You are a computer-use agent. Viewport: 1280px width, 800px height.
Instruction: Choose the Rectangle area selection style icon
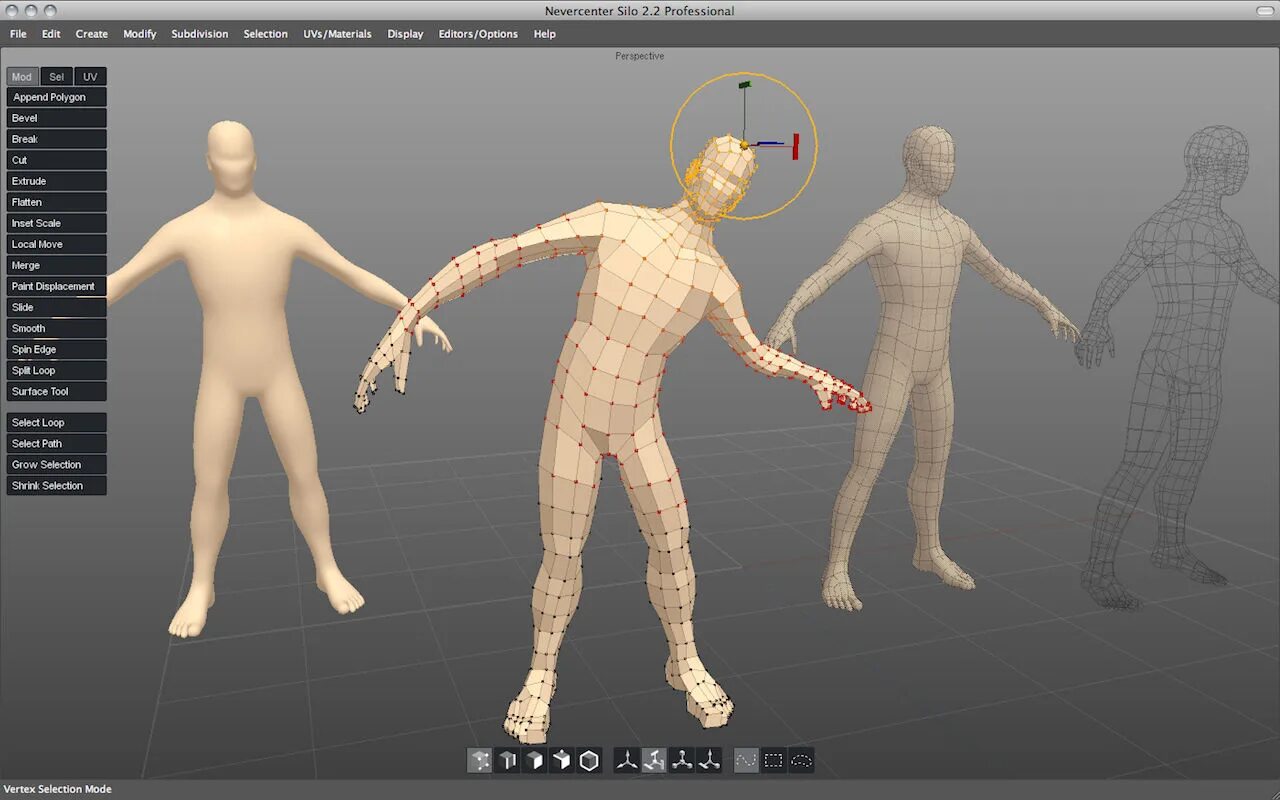pos(774,761)
